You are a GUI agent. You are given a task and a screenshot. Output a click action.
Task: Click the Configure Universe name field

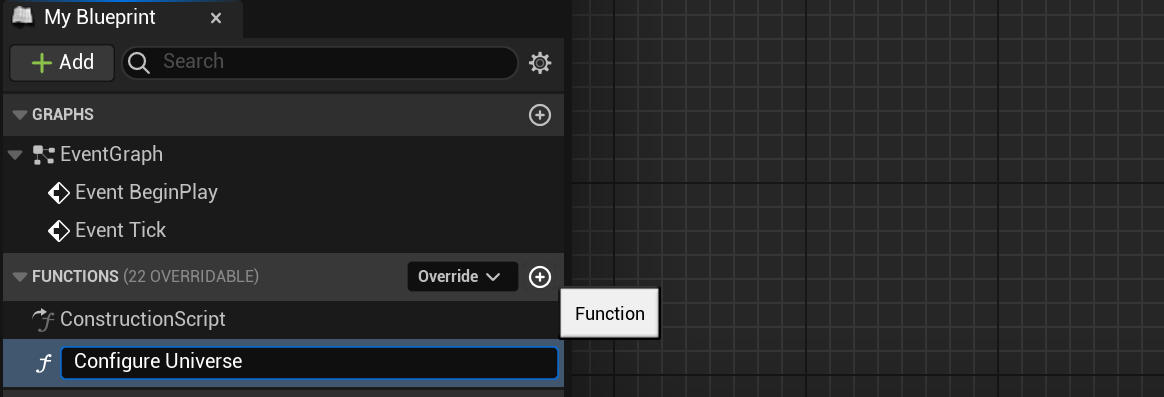[309, 363]
